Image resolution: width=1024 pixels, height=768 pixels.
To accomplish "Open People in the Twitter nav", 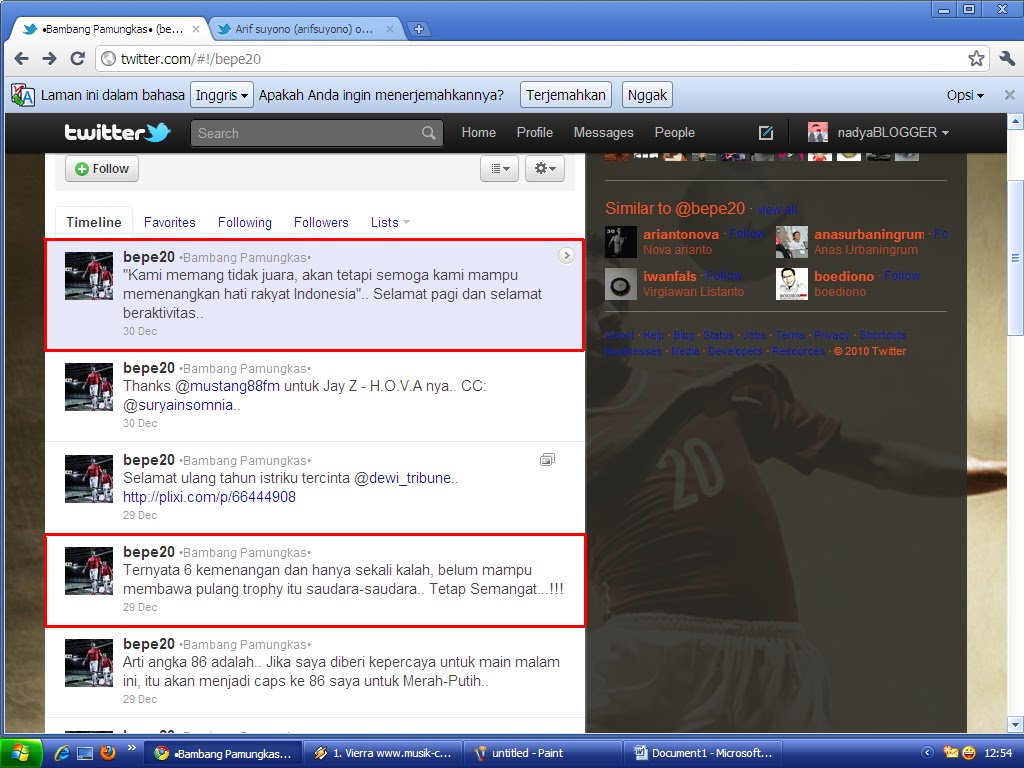I will point(675,133).
